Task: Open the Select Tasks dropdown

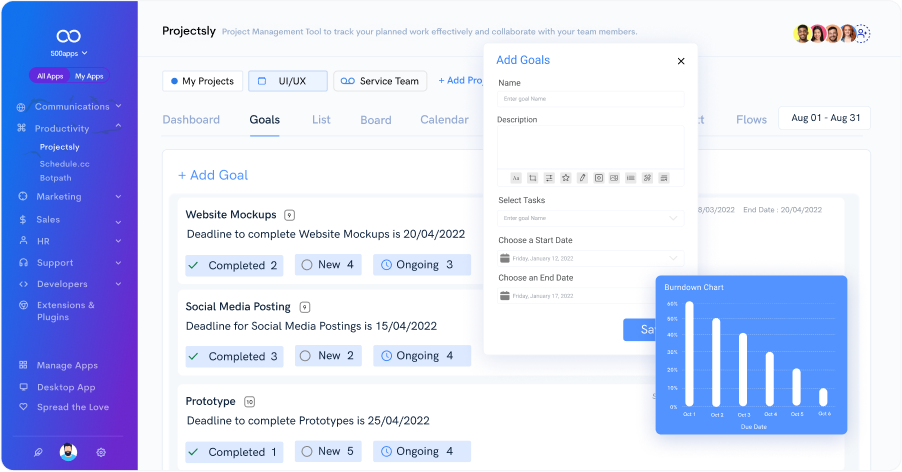Action: (590, 217)
